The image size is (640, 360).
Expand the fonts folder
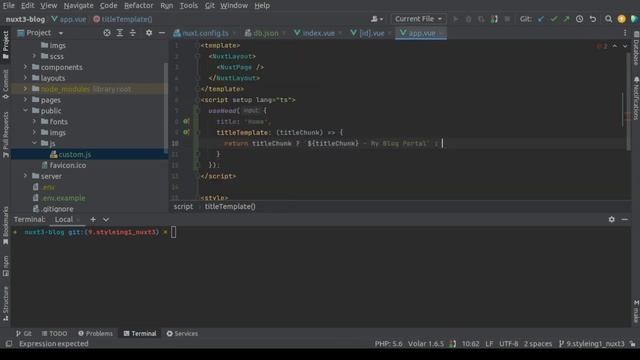(34, 121)
